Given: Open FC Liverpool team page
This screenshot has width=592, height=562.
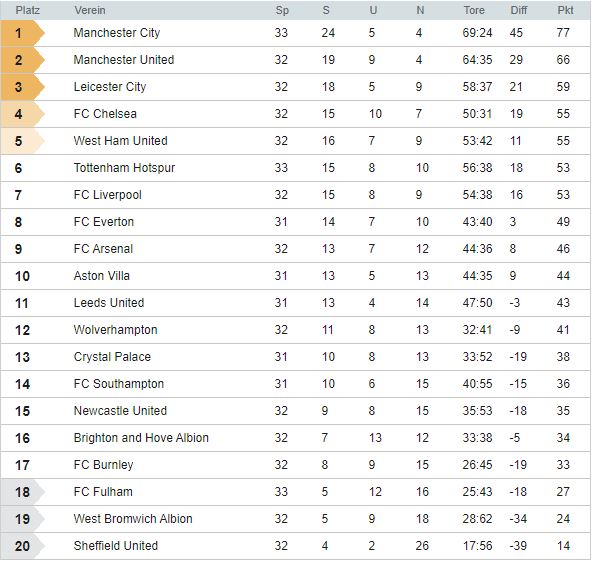Looking at the screenshot, I should click(108, 195).
